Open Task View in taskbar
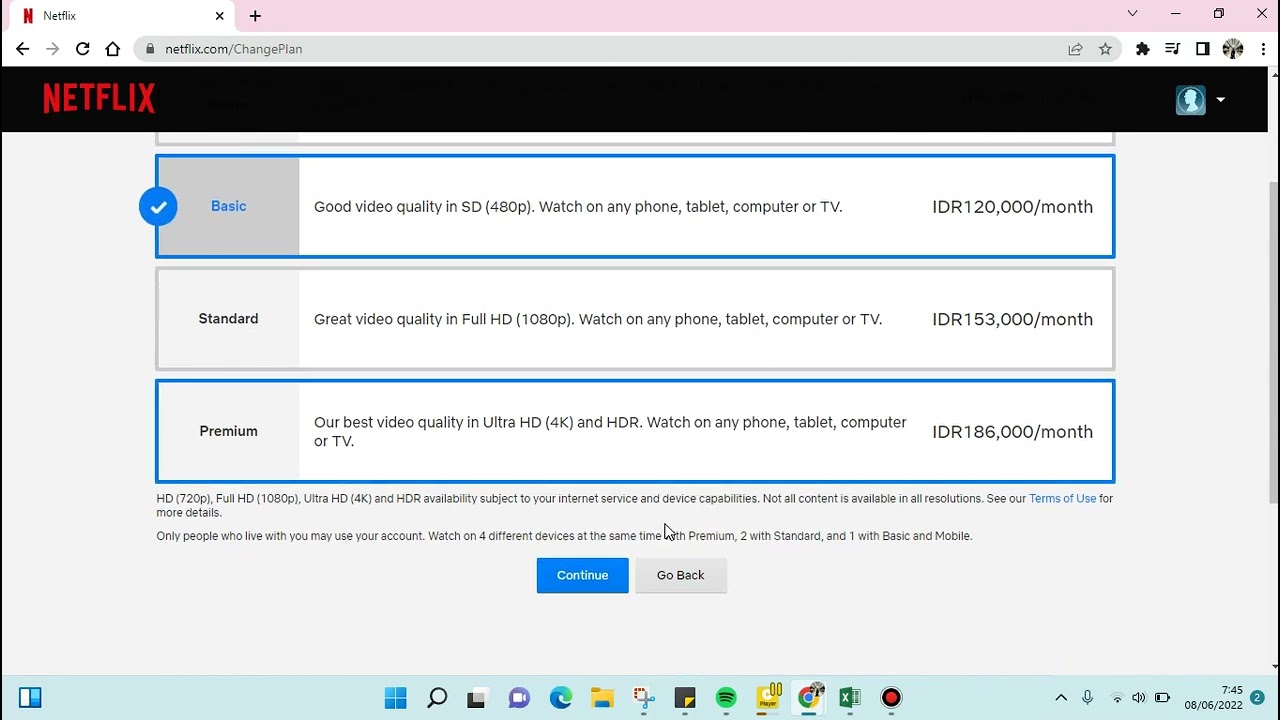 tap(477, 698)
